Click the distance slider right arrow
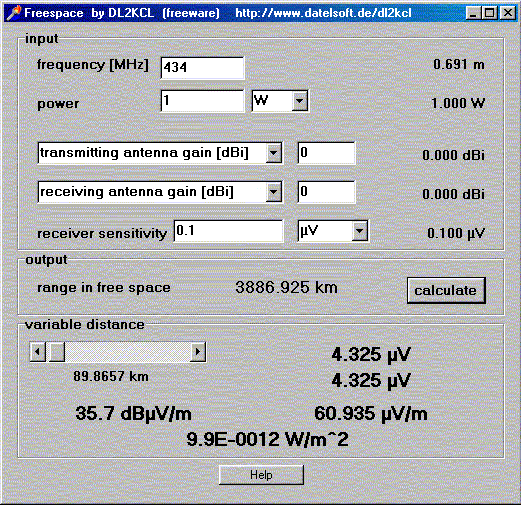 [198, 352]
